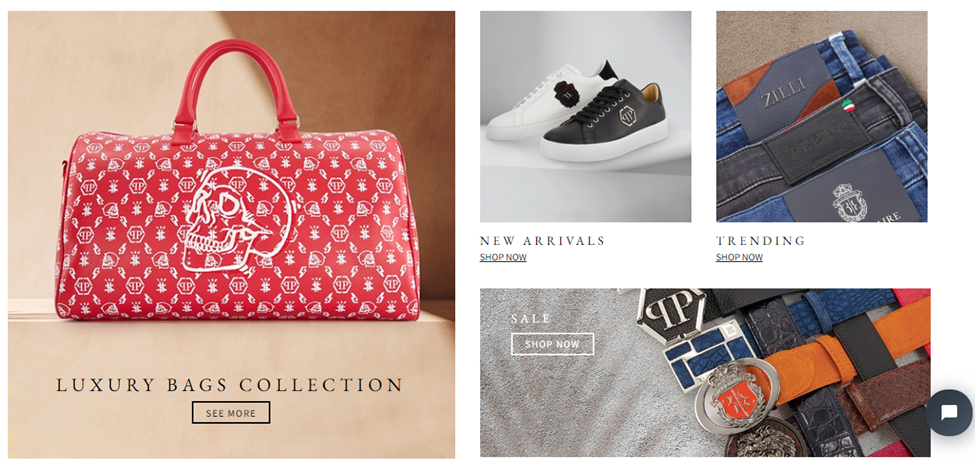Click the Luxury Bags Collection heading
Viewport: 975px width, 468px height.
pos(230,385)
